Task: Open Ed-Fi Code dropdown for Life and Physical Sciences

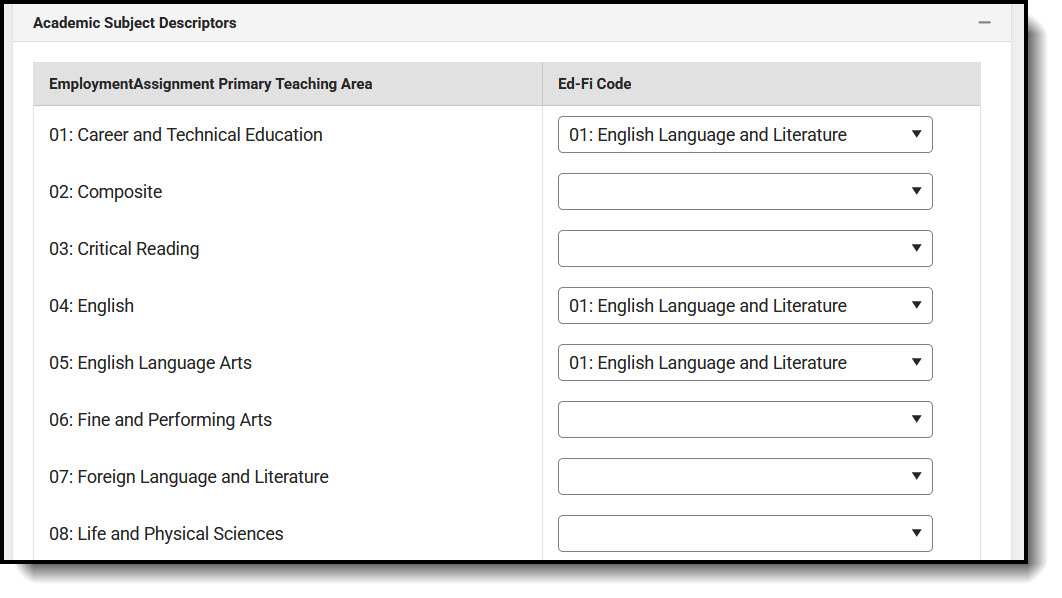Action: [x=744, y=534]
